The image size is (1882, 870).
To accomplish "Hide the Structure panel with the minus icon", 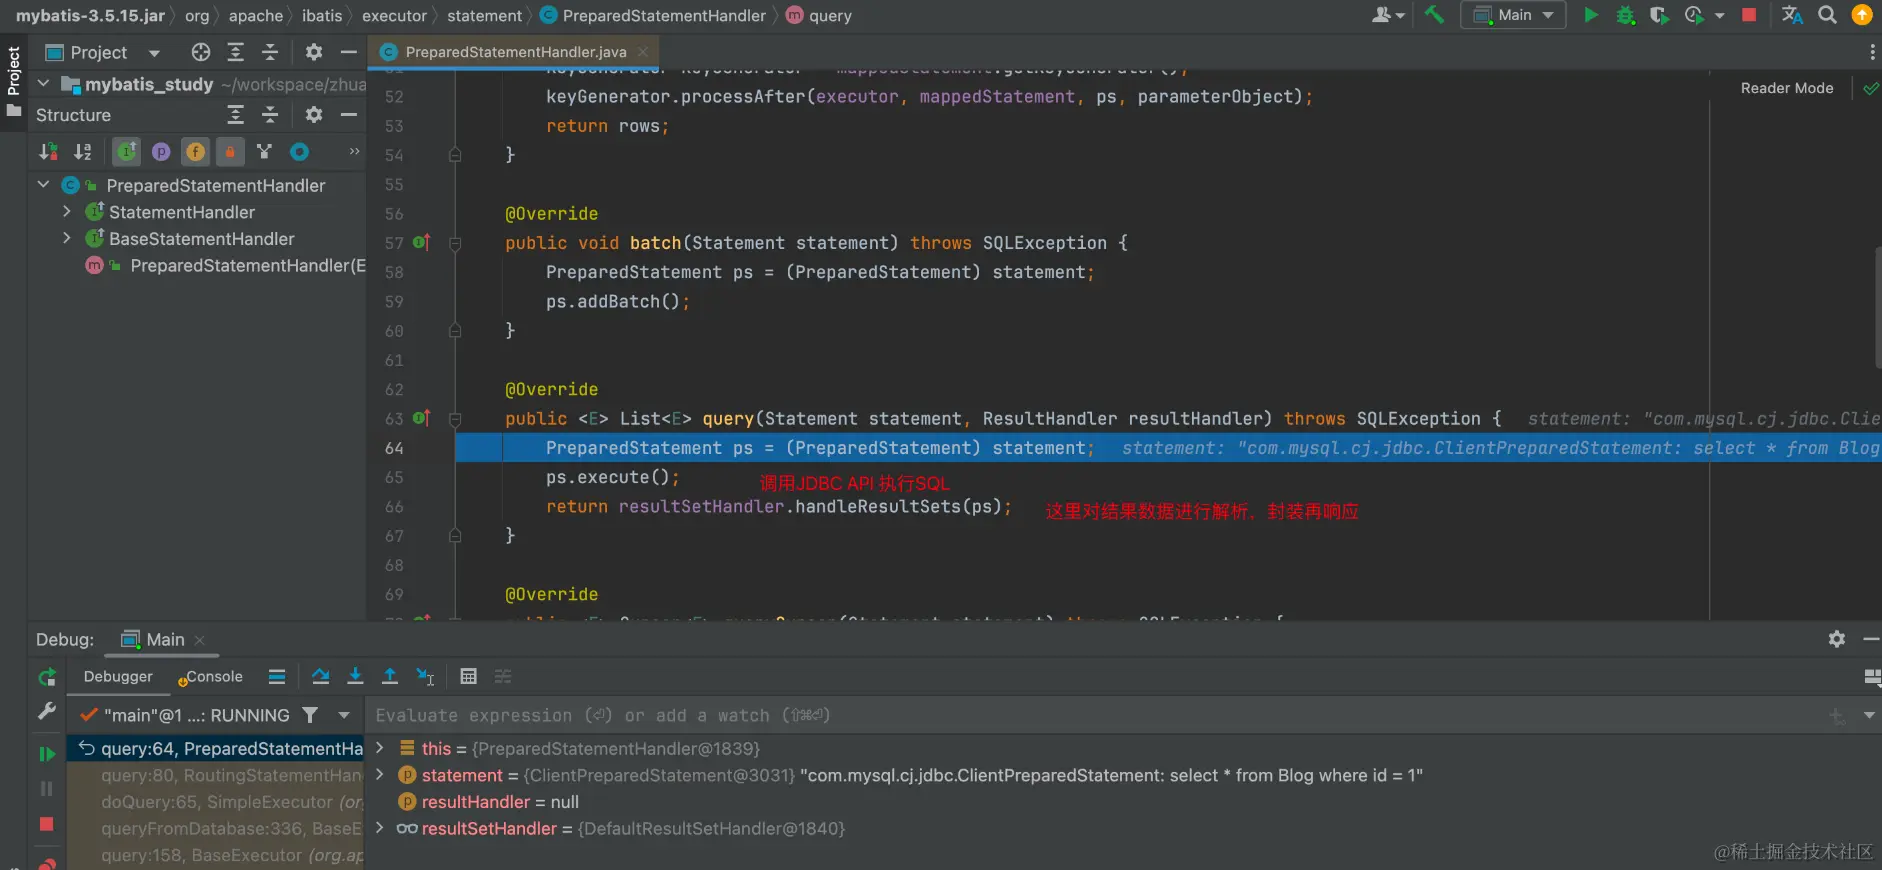I will tap(349, 115).
